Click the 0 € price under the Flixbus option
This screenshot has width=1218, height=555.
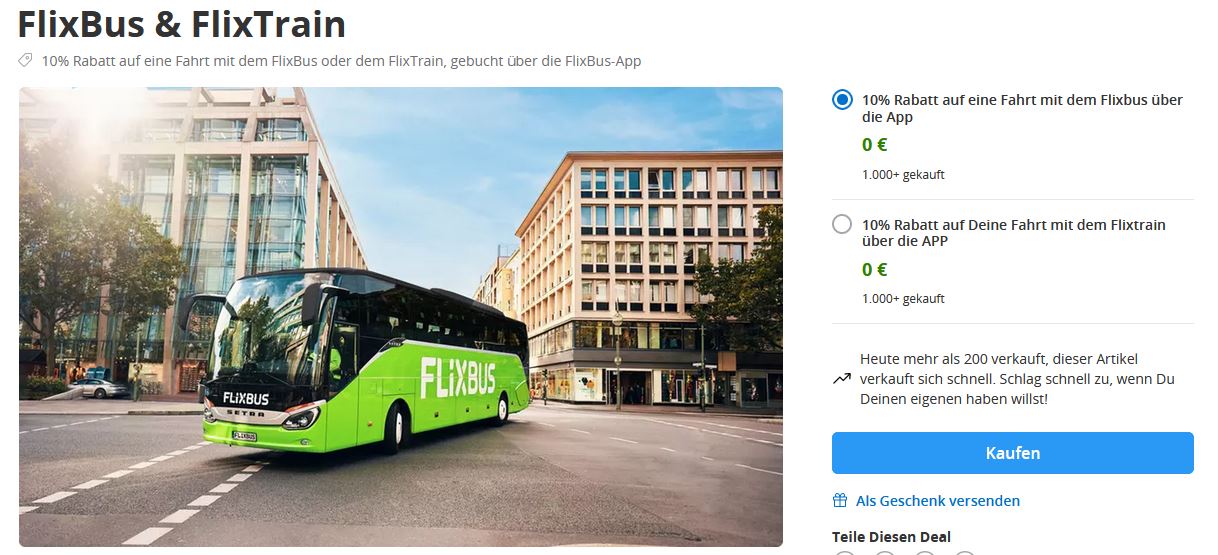875,145
